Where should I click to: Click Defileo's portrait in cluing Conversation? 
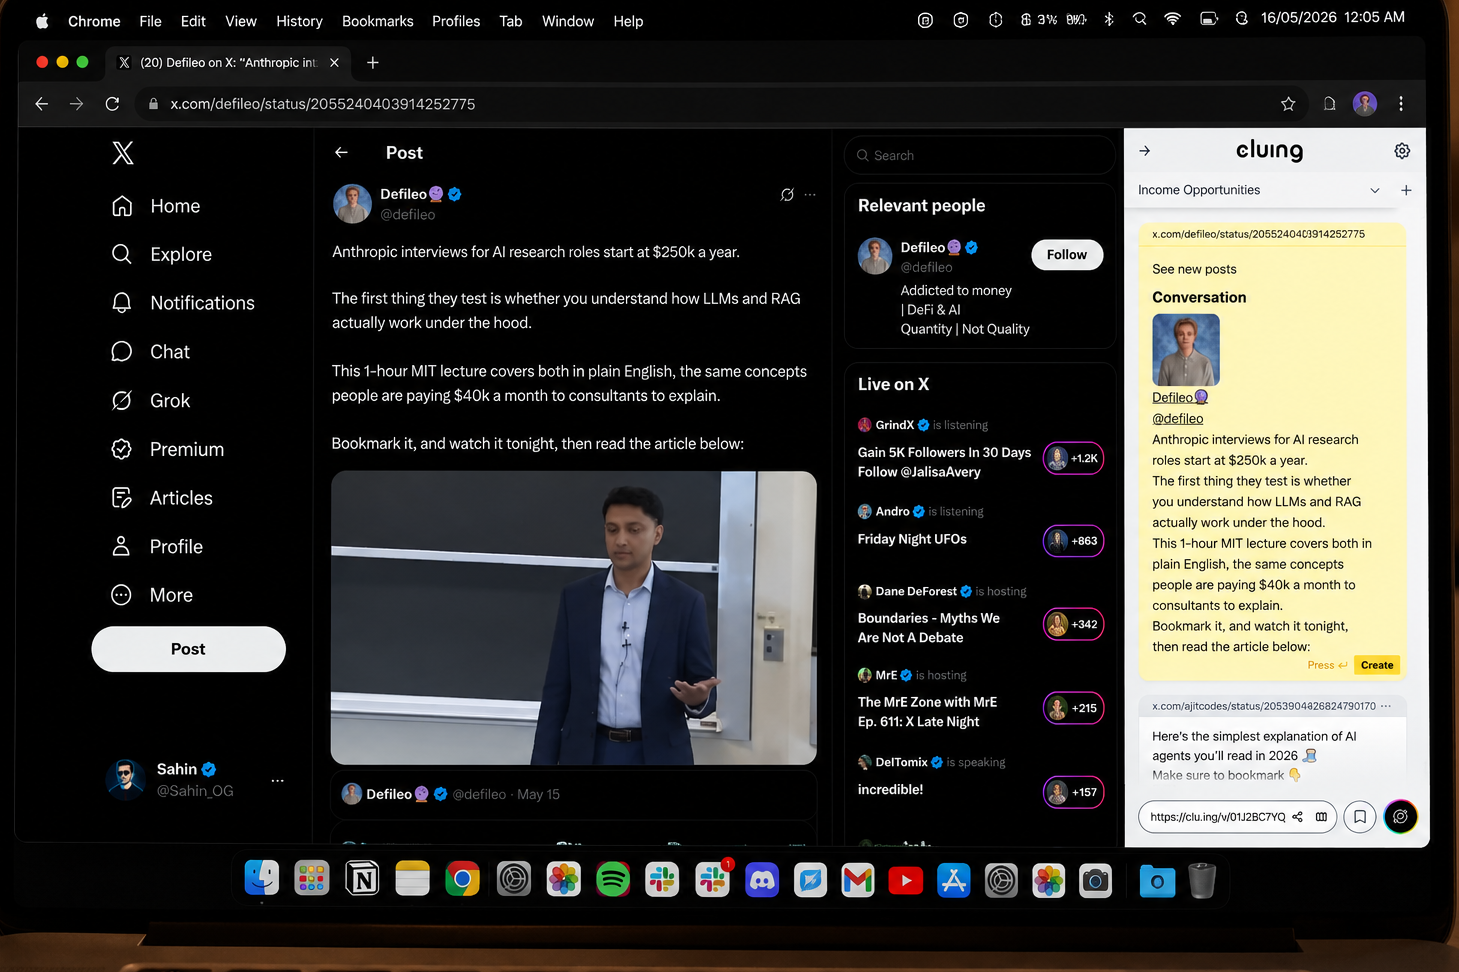[1186, 350]
